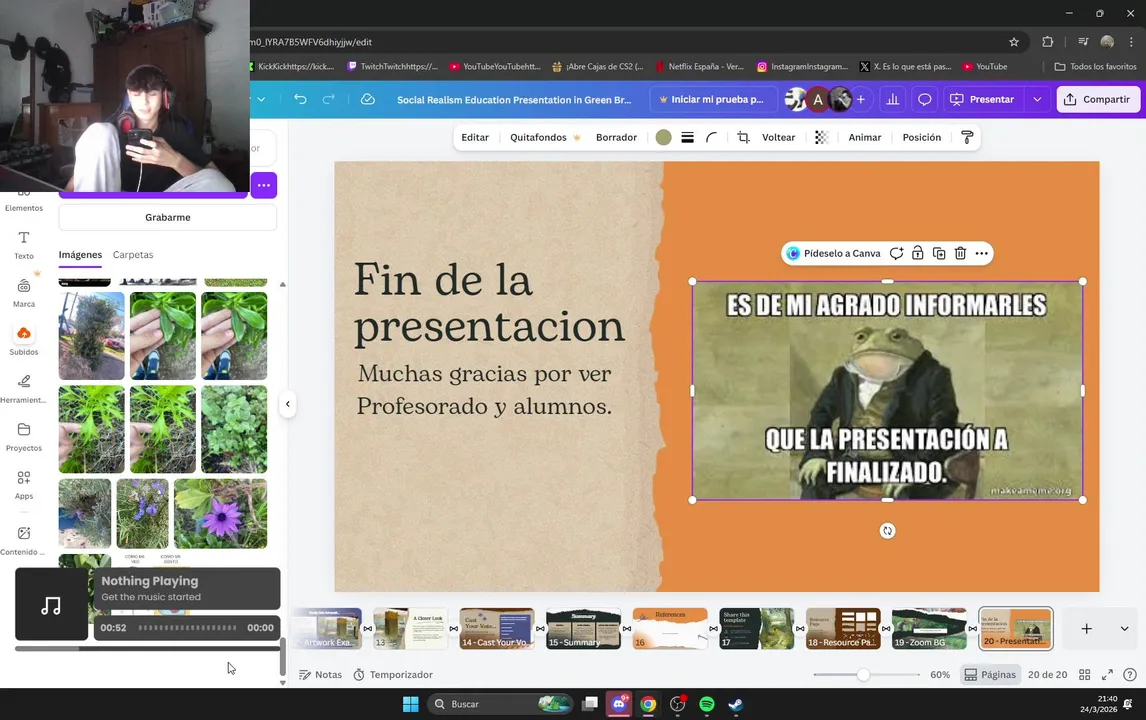Screen dimensions: 1146x720
Task: Delete the selected image with trash icon
Action: tap(960, 254)
